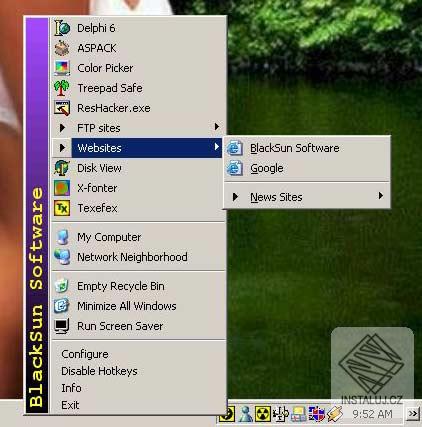Click the ResHacker.exe icon
422x427 pixels.
[62, 108]
